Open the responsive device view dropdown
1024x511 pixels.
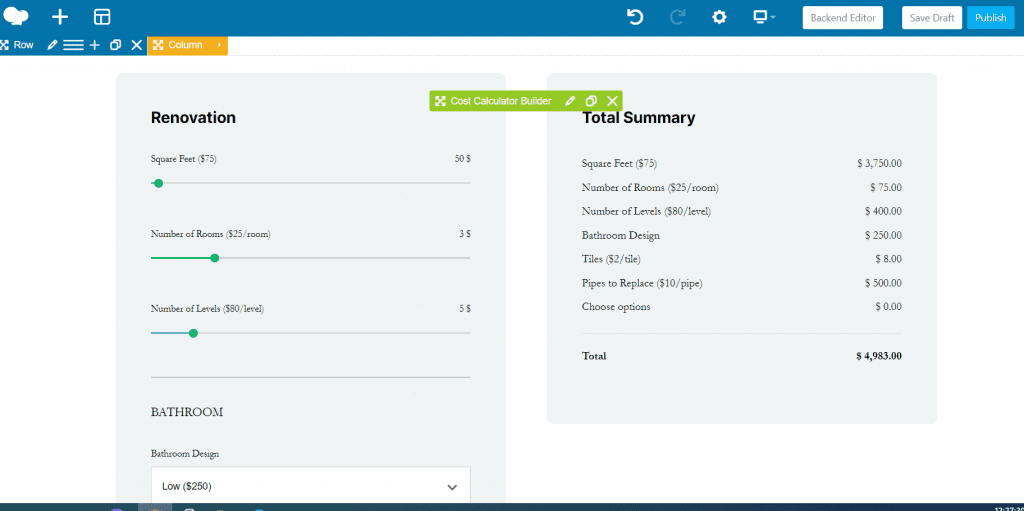(x=764, y=18)
